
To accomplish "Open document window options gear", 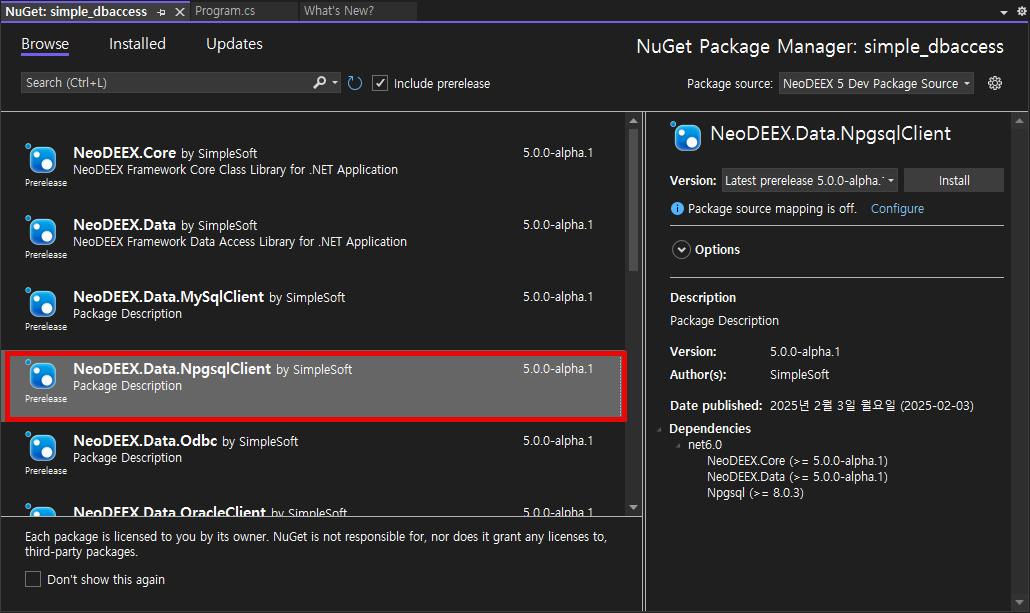I will (1022, 11).
